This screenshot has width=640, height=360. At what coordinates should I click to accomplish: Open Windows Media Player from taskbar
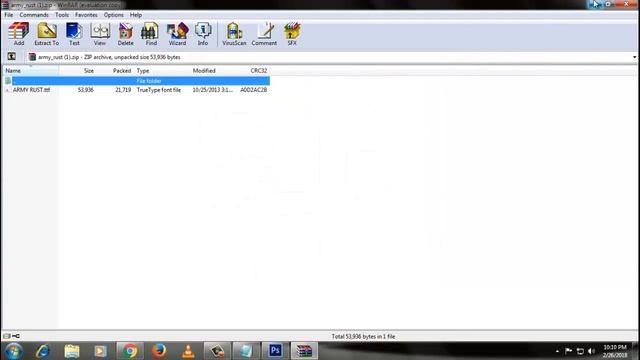click(100, 351)
